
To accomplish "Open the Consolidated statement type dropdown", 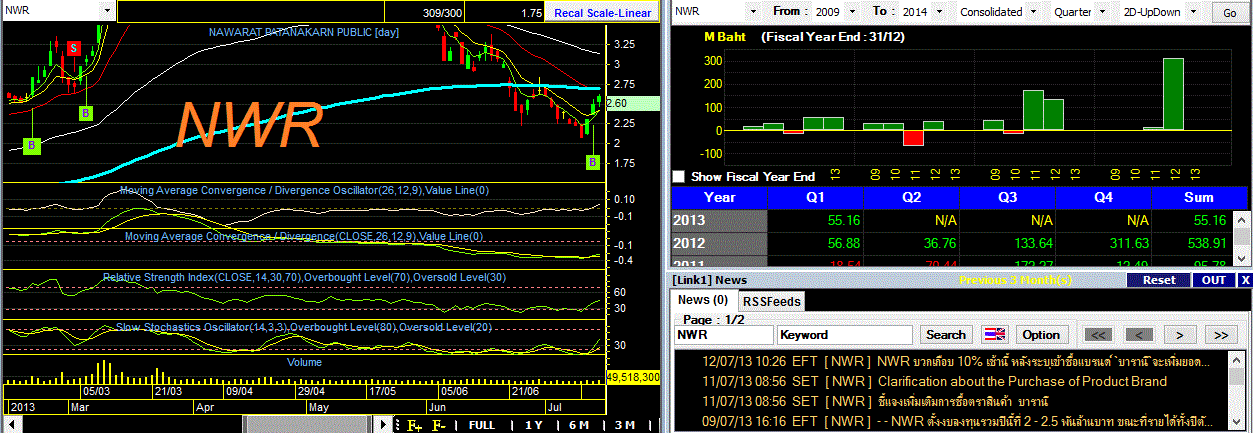I will coord(1035,12).
